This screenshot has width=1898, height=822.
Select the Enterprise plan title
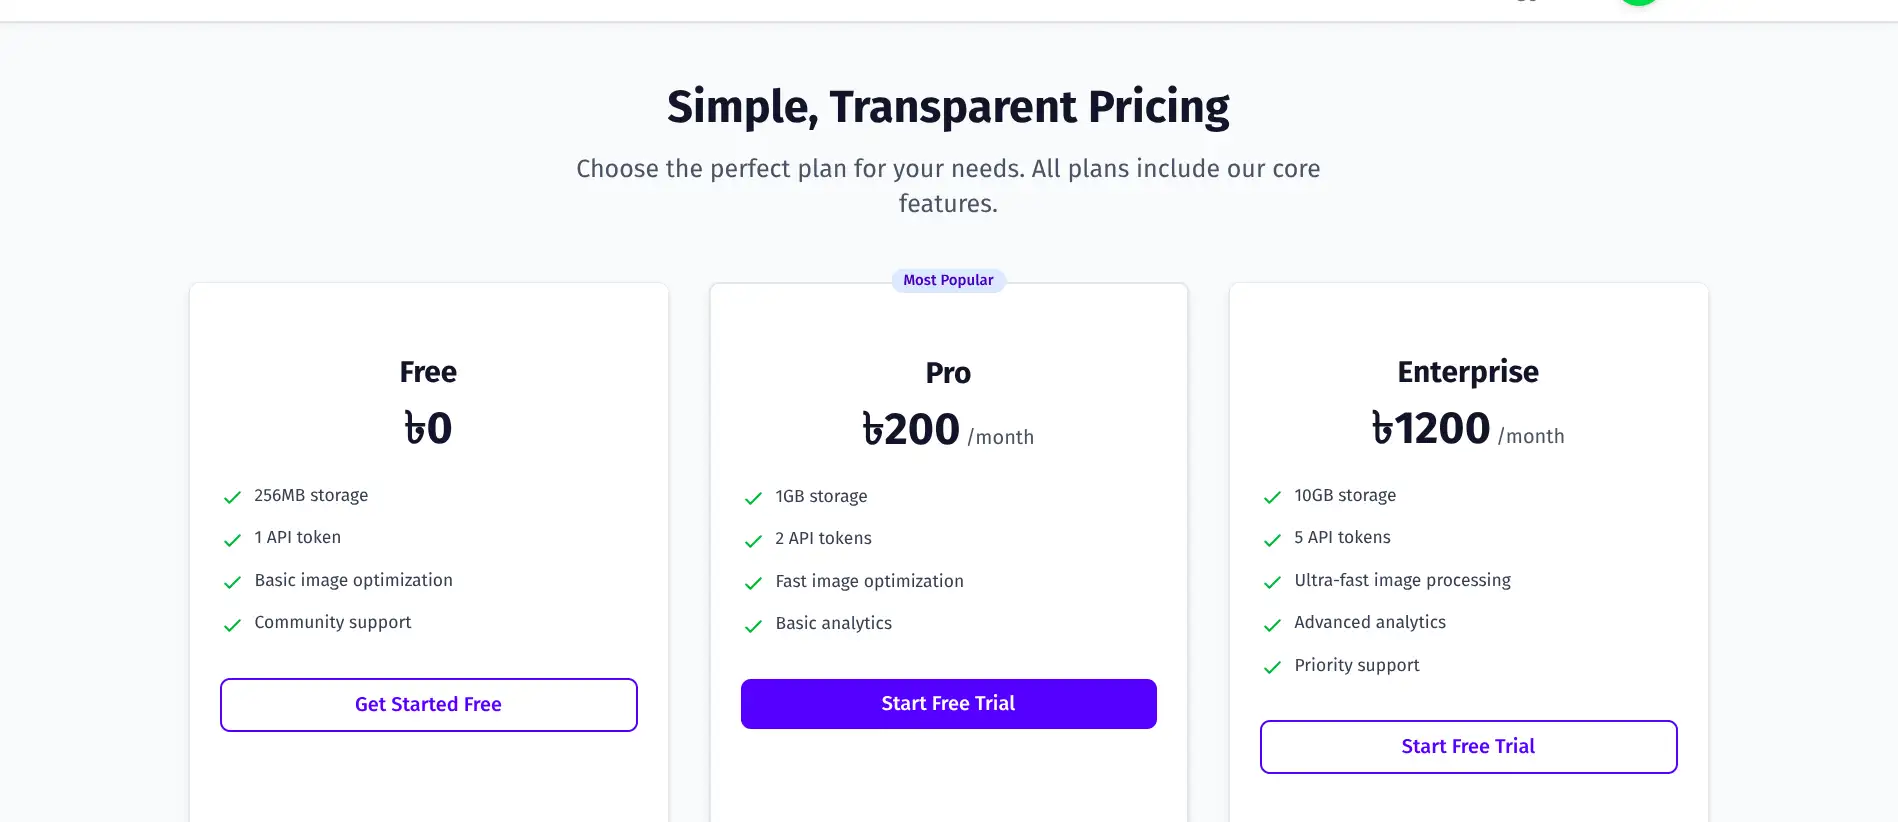pyautogui.click(x=1468, y=372)
